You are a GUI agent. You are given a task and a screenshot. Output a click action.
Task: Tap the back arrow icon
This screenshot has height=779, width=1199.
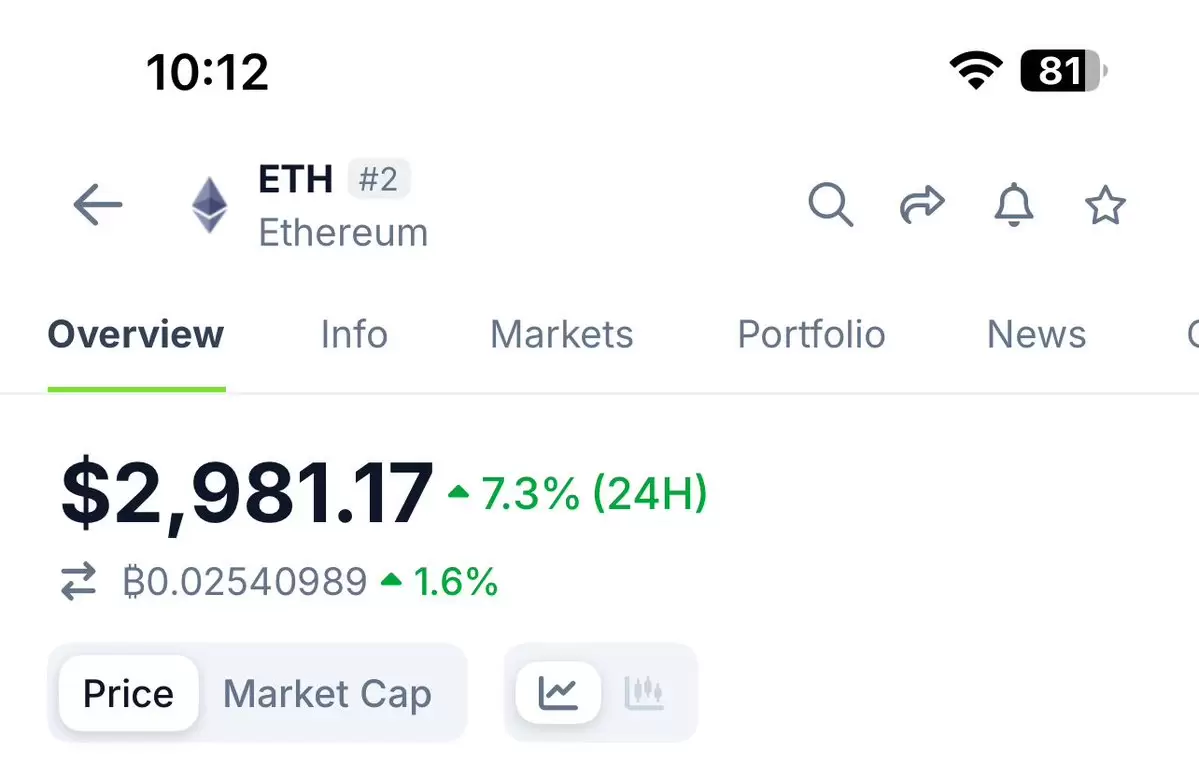pos(98,205)
